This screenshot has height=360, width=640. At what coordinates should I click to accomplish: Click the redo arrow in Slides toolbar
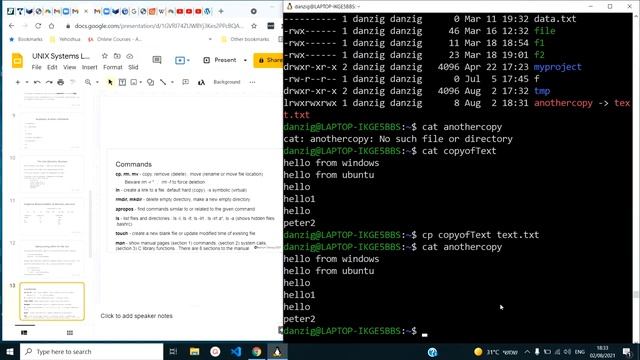pyautogui.click(x=49, y=82)
